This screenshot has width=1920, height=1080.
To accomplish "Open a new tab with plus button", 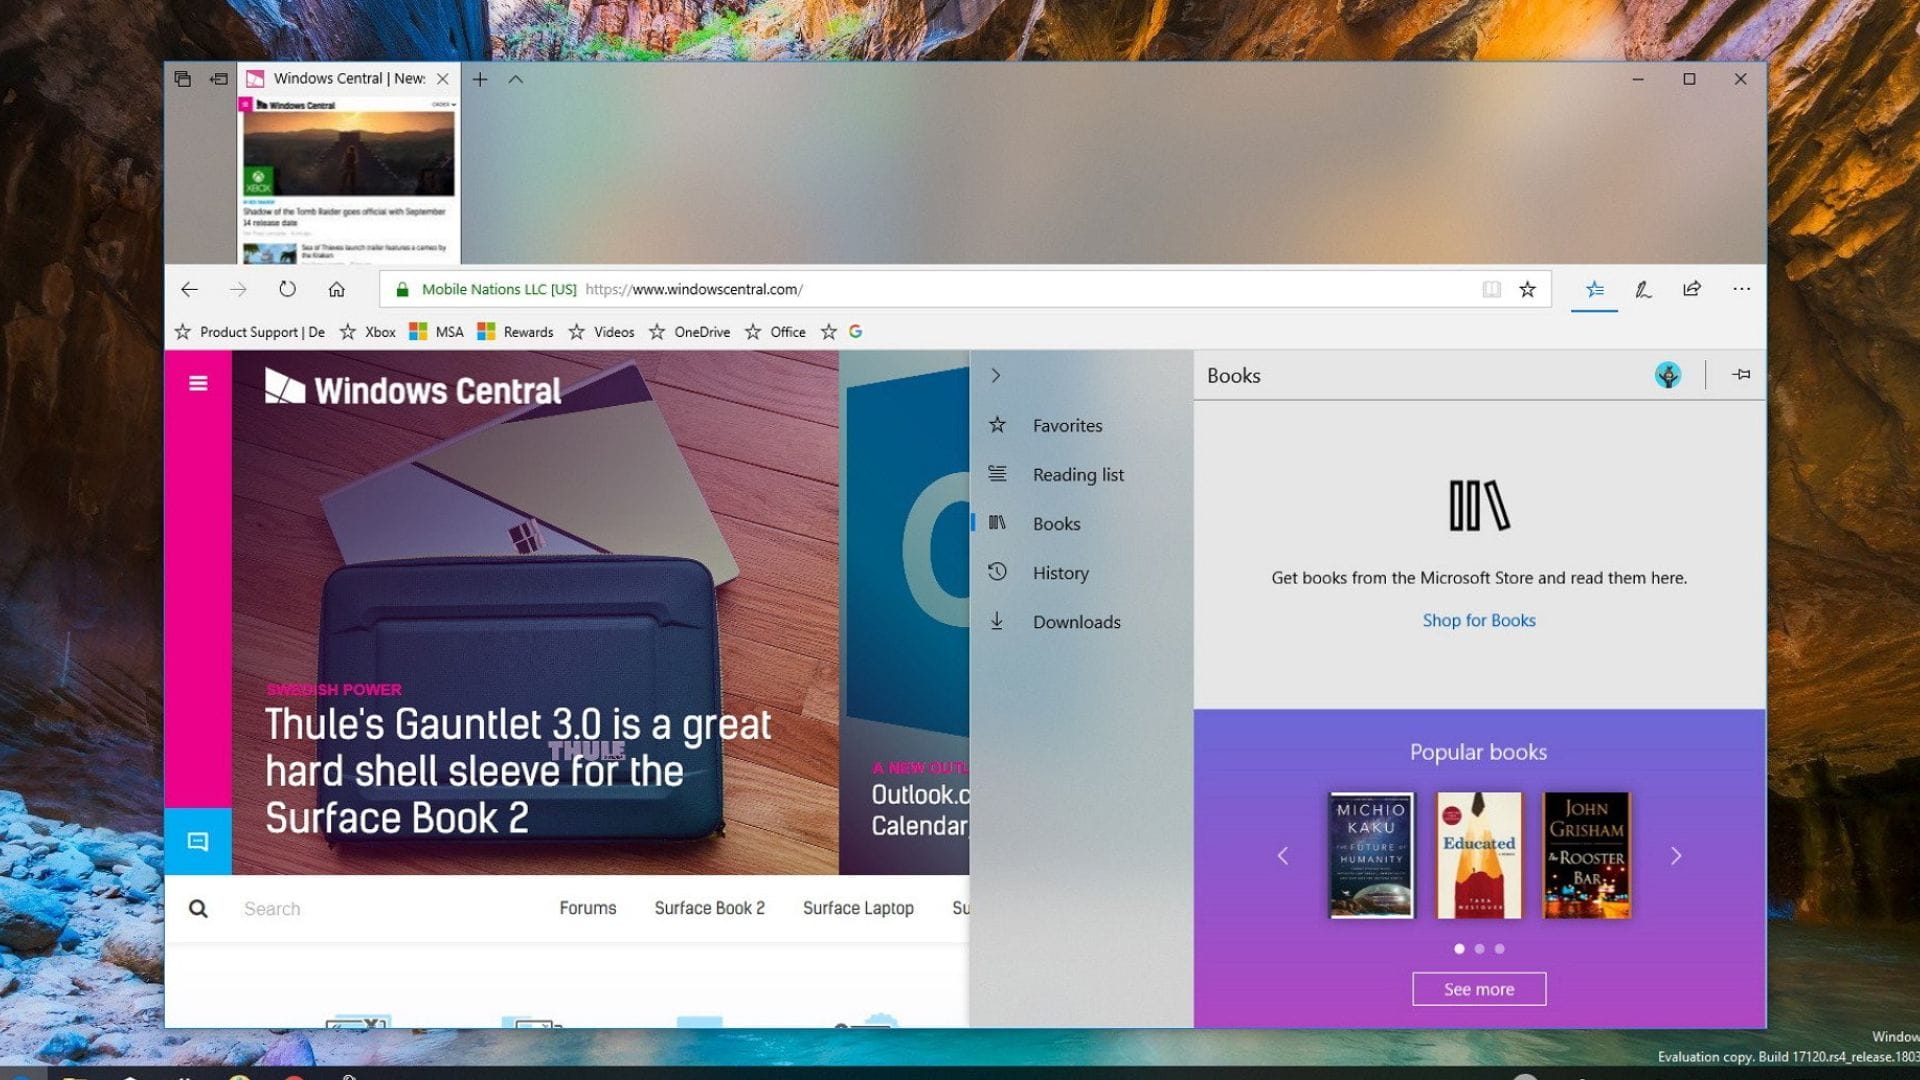I will click(x=480, y=79).
